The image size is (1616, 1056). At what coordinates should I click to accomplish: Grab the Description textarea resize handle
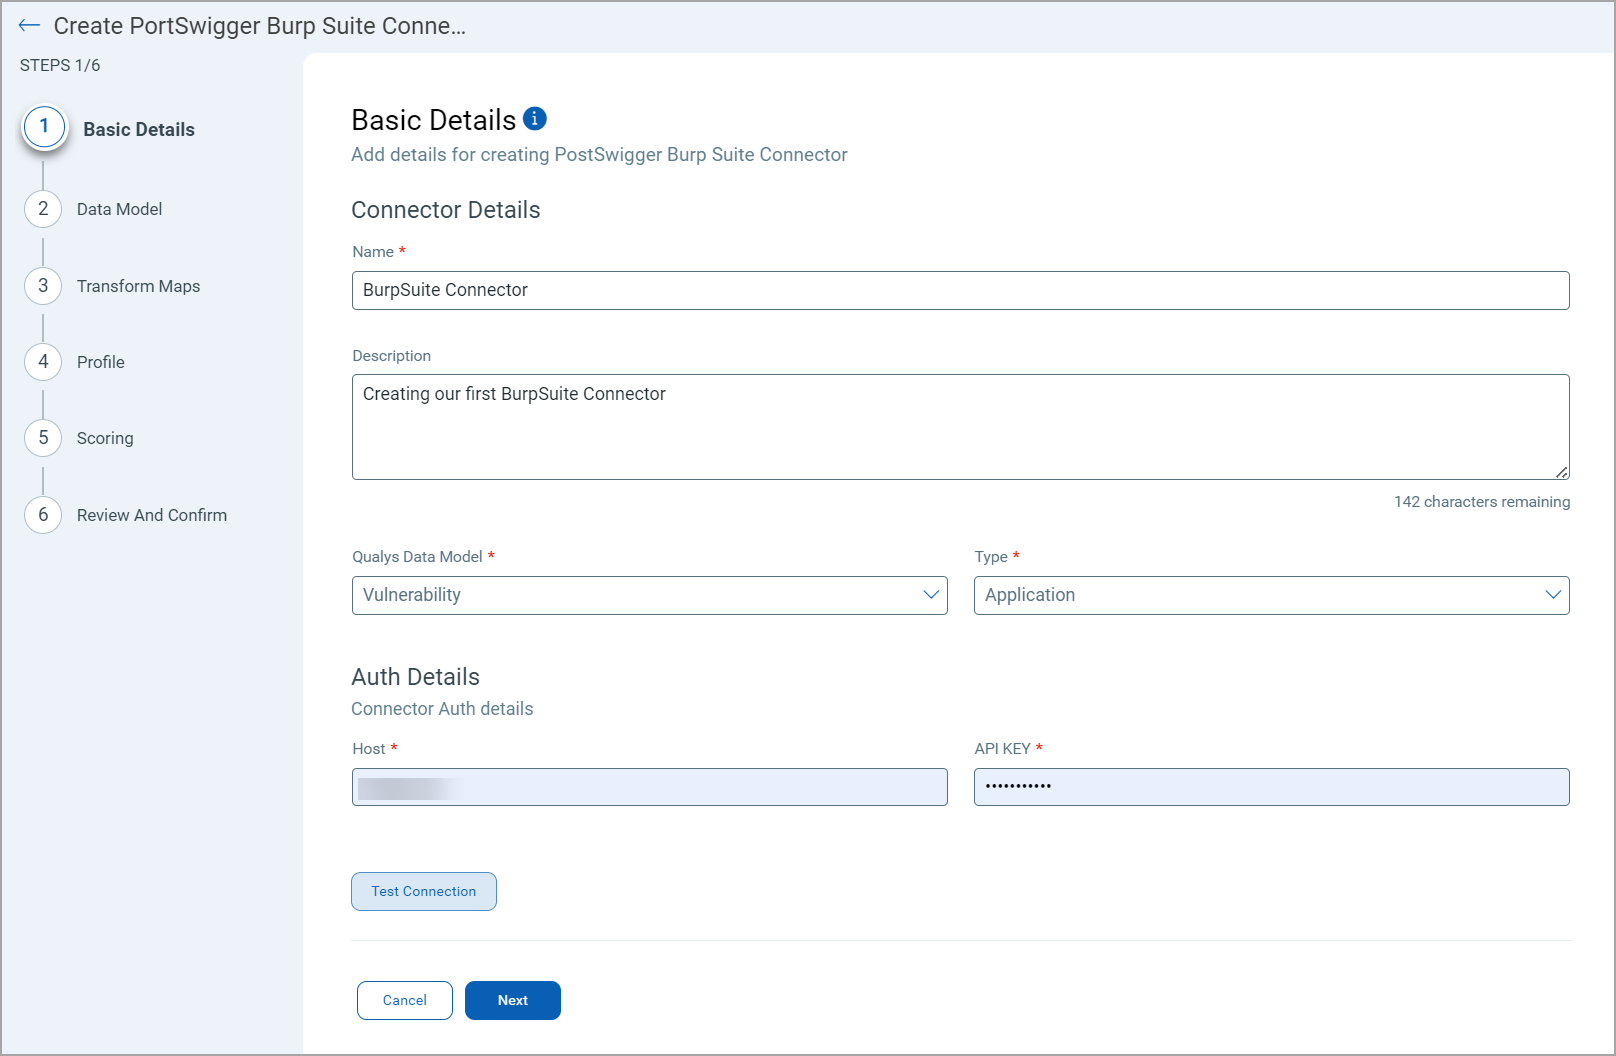pos(1561,472)
